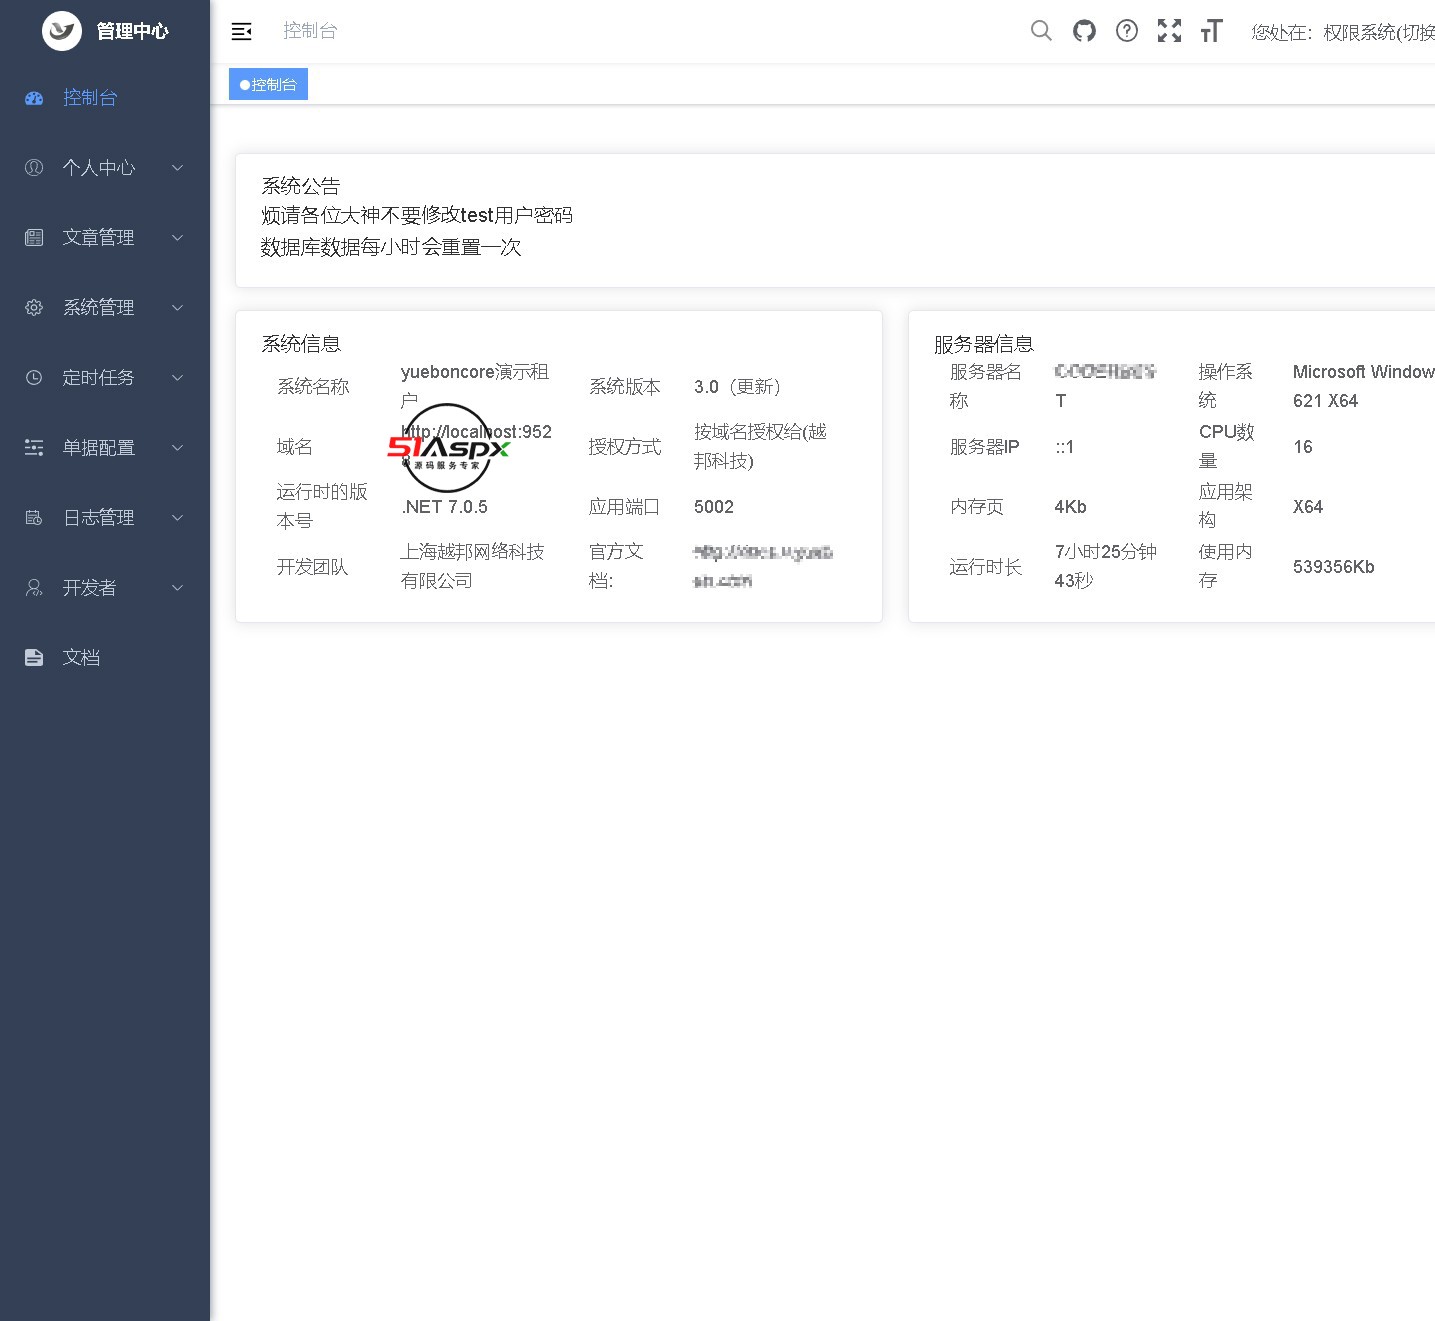Open the 单据配置 sidebar menu item
Image resolution: width=1435 pixels, height=1321 pixels.
pyautogui.click(x=105, y=448)
